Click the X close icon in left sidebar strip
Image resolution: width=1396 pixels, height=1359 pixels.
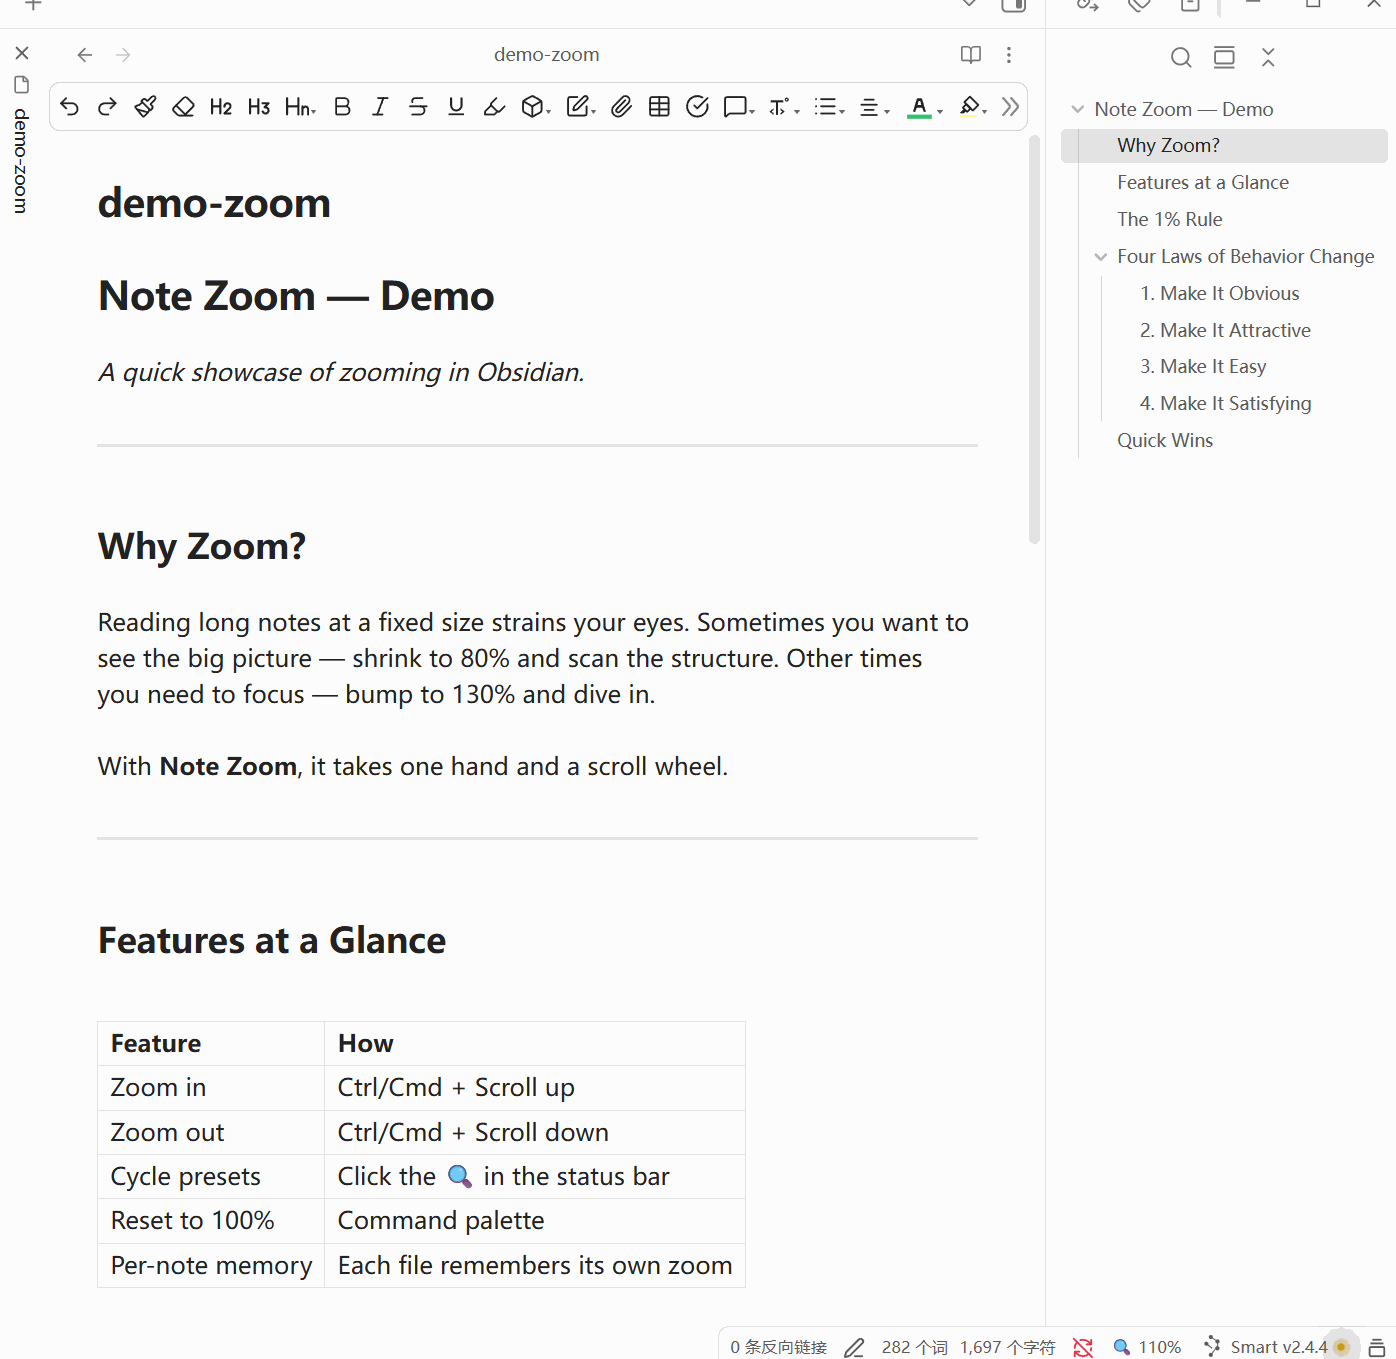point(22,53)
